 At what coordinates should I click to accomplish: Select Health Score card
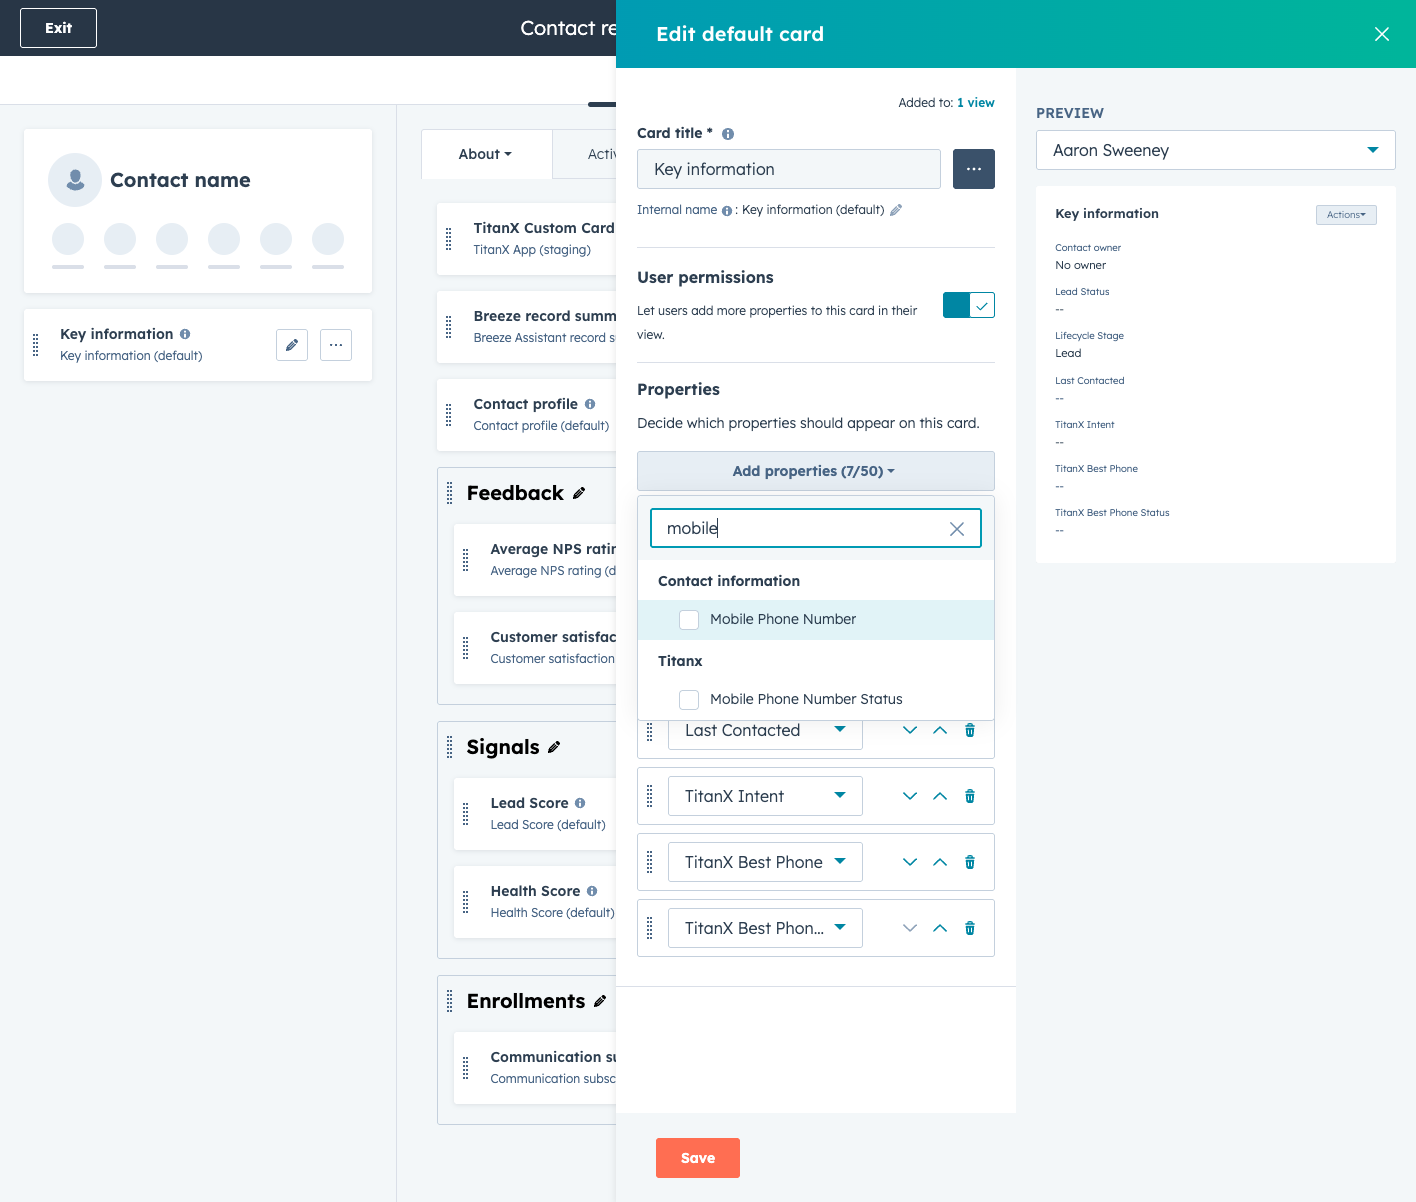[535, 902]
